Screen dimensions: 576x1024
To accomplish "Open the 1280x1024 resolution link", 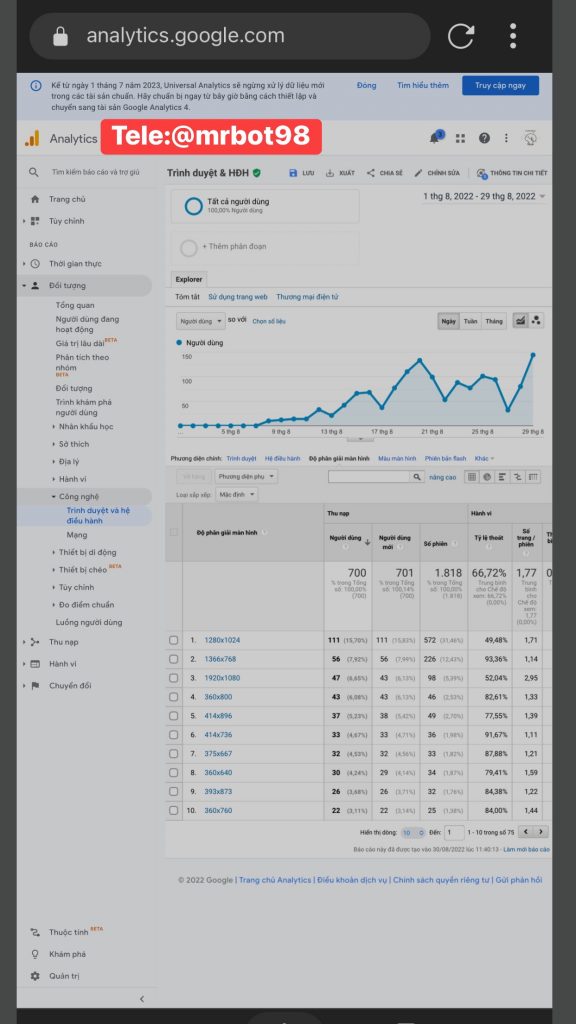I will pyautogui.click(x=222, y=640).
